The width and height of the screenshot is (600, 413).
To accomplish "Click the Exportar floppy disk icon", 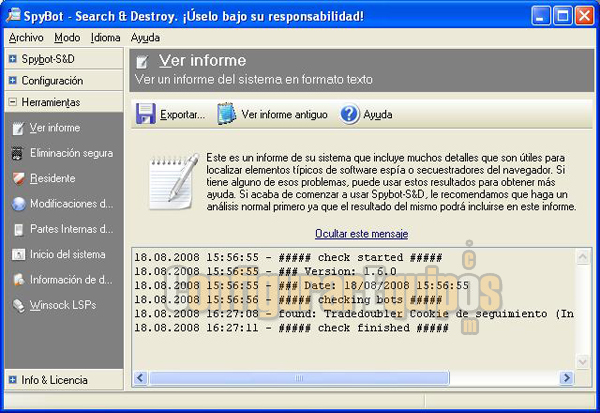I will [x=146, y=114].
